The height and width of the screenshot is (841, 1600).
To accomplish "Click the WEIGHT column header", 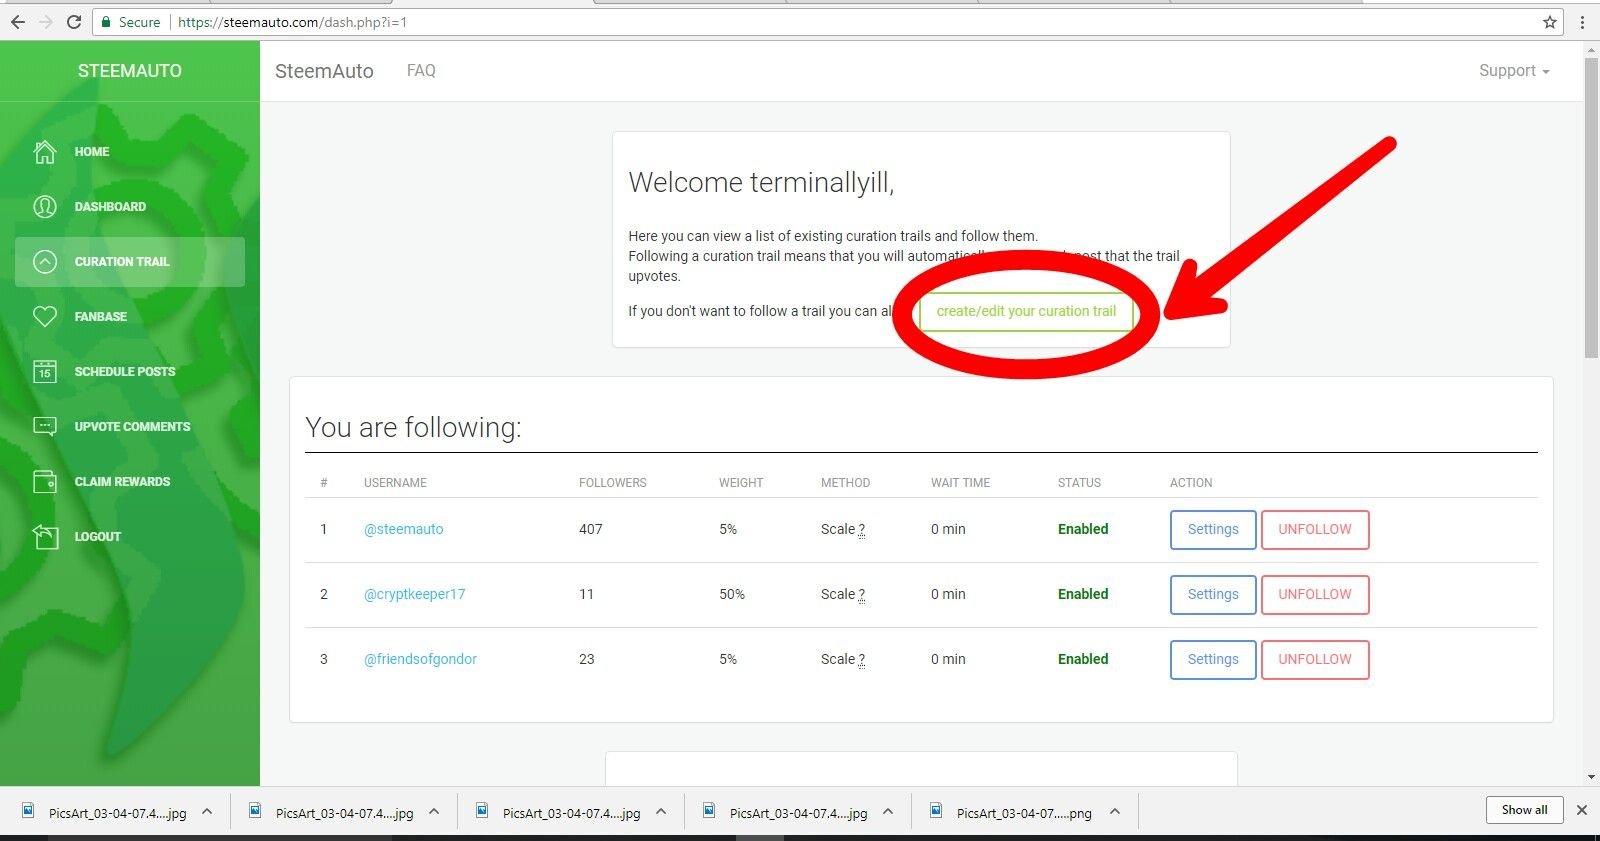I will click(x=741, y=483).
